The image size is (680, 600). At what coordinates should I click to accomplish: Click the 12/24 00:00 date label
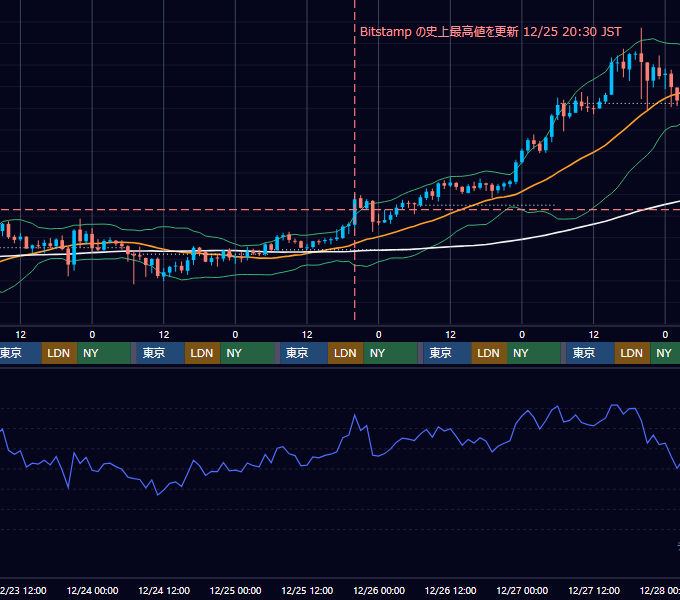click(x=92, y=590)
